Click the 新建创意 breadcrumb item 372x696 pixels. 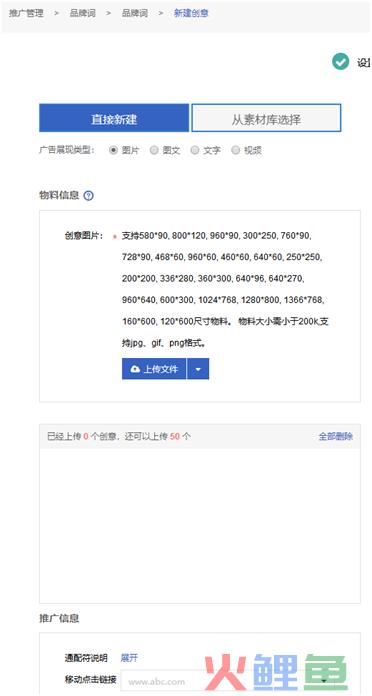click(191, 13)
